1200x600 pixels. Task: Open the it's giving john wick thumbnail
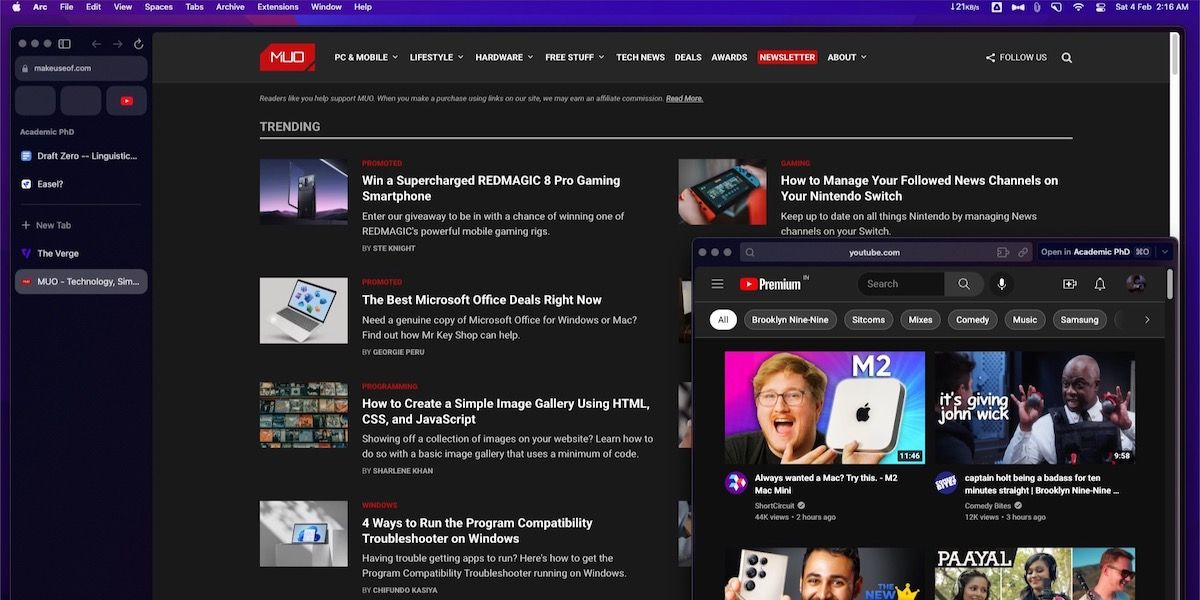1035,408
